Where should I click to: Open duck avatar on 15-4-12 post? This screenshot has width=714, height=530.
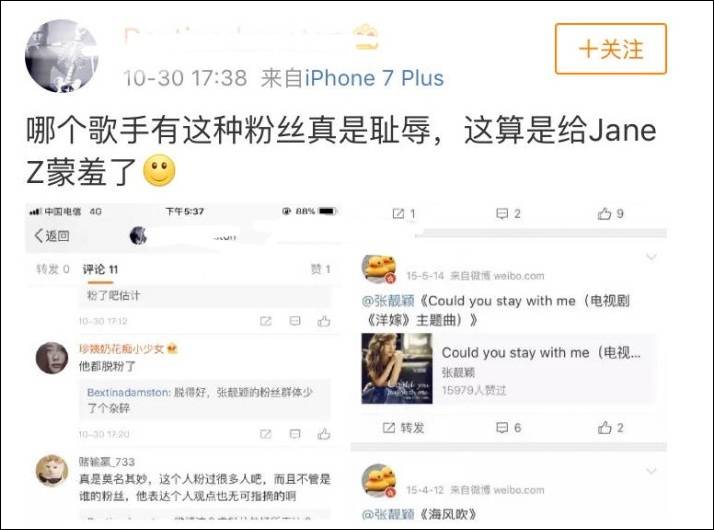point(379,481)
